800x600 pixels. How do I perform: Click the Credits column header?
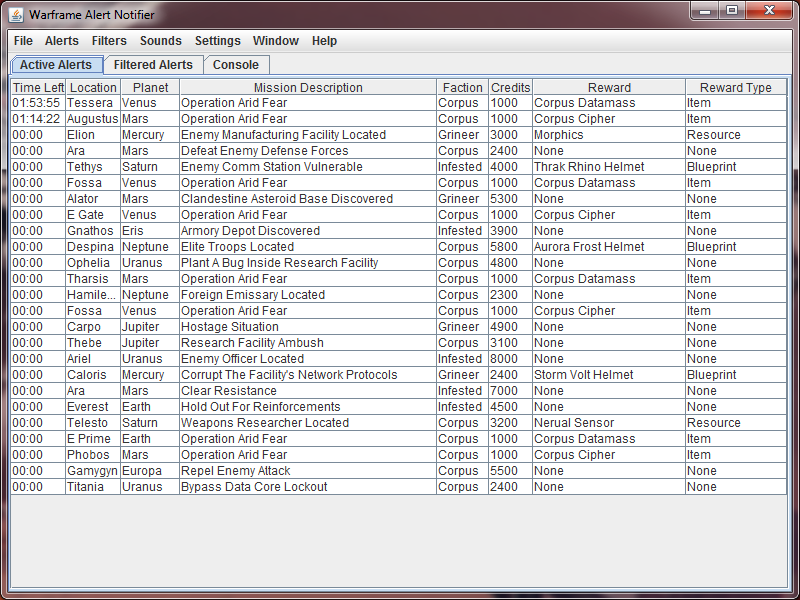pos(510,88)
